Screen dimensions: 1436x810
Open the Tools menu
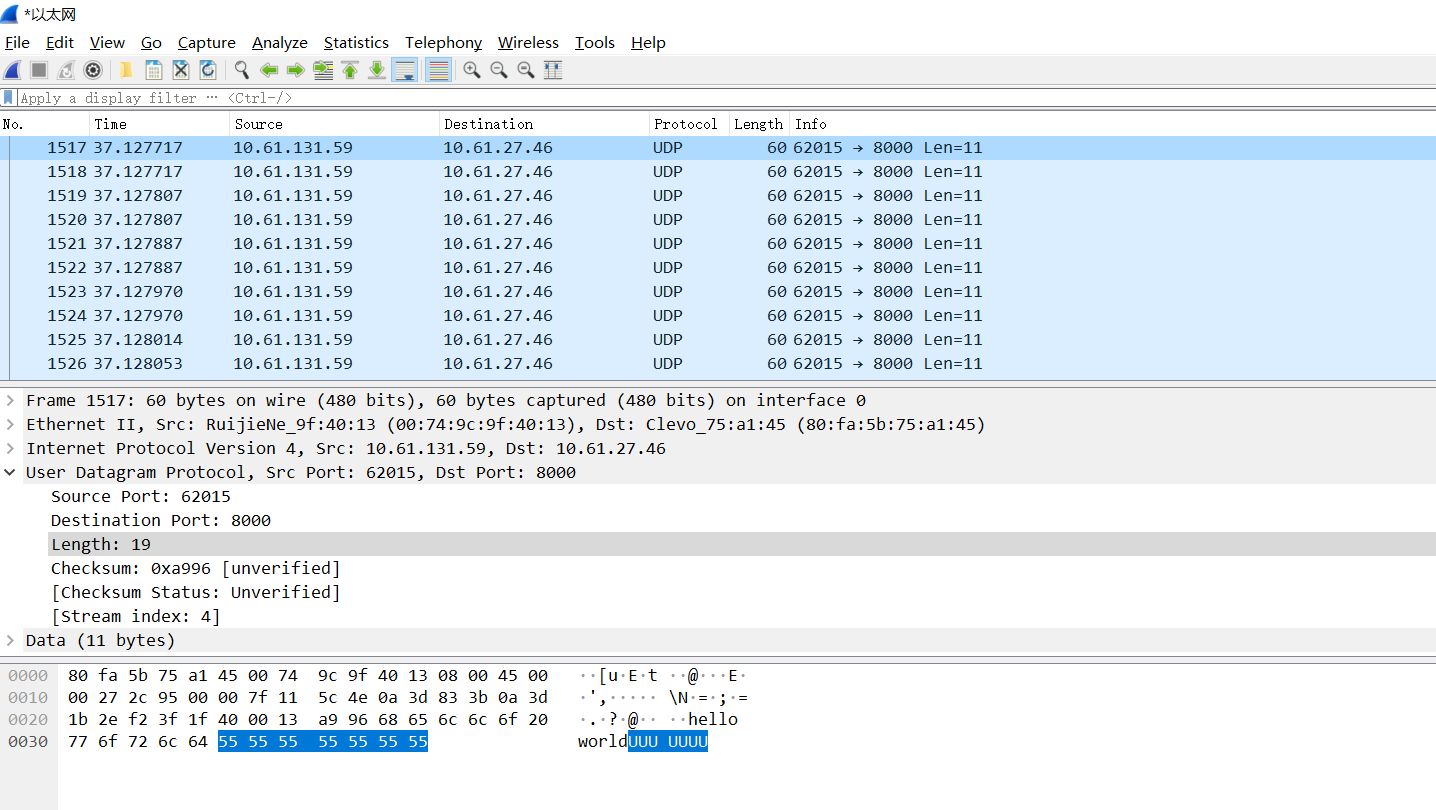(595, 42)
